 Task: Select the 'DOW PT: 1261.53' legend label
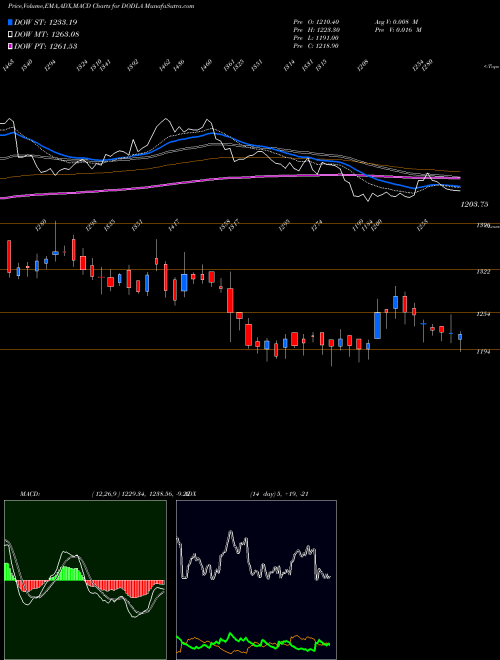(45, 46)
